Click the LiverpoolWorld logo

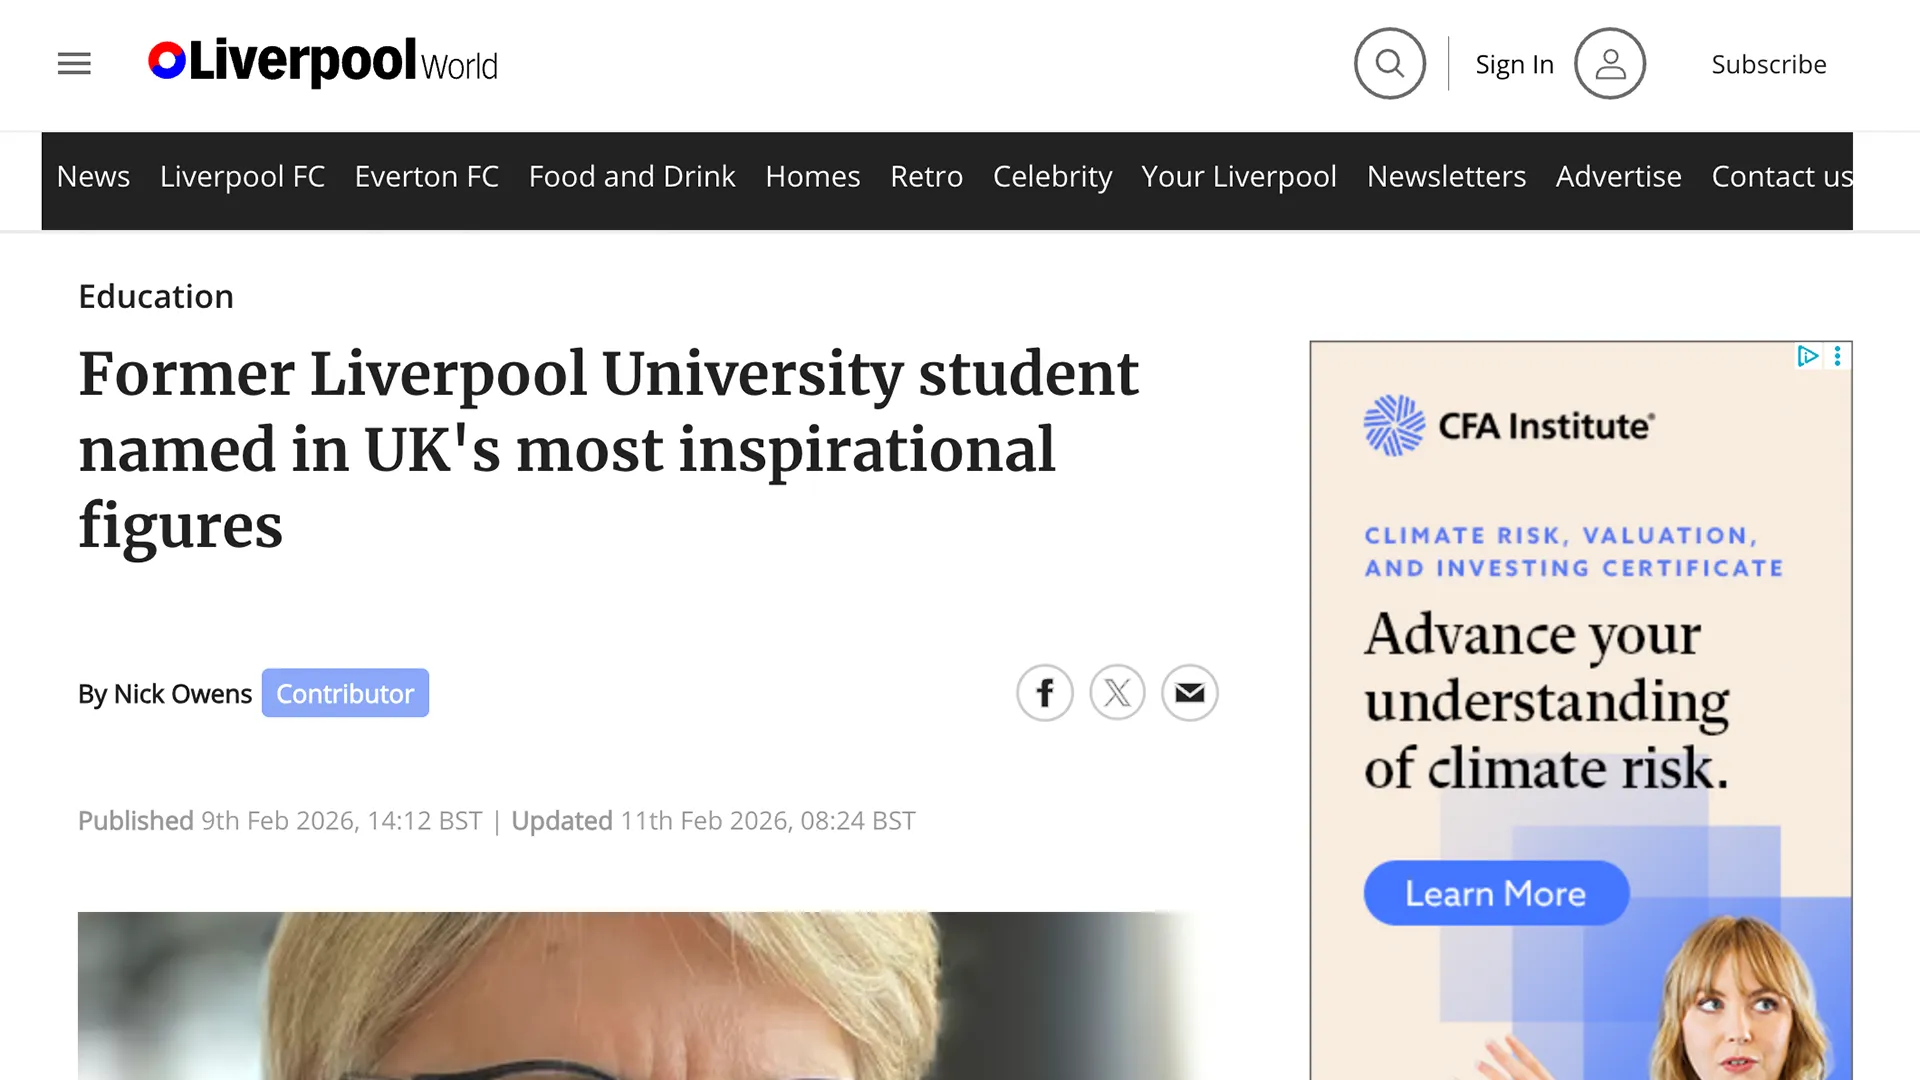click(x=322, y=62)
